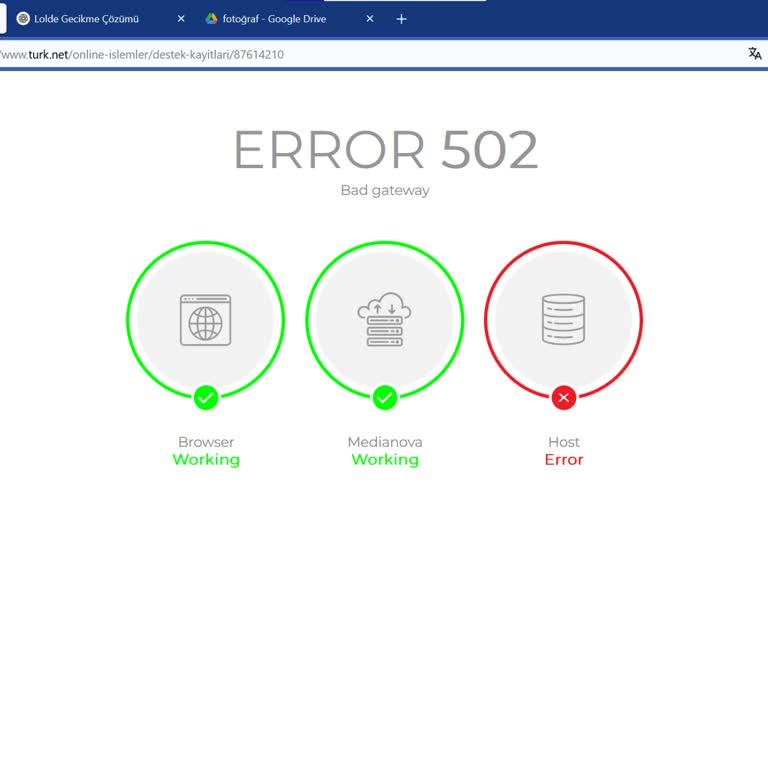
Task: Close the fotoğraf - Google Drive tab
Action: [x=370, y=19]
